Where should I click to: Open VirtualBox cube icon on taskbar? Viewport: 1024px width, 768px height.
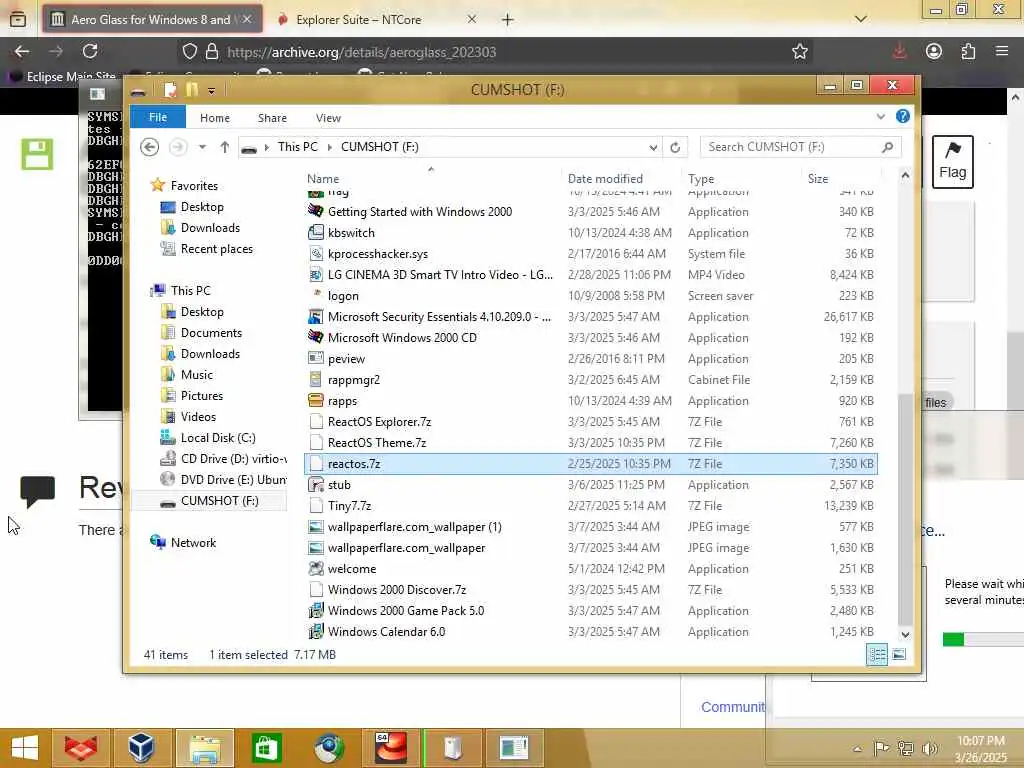coord(141,748)
